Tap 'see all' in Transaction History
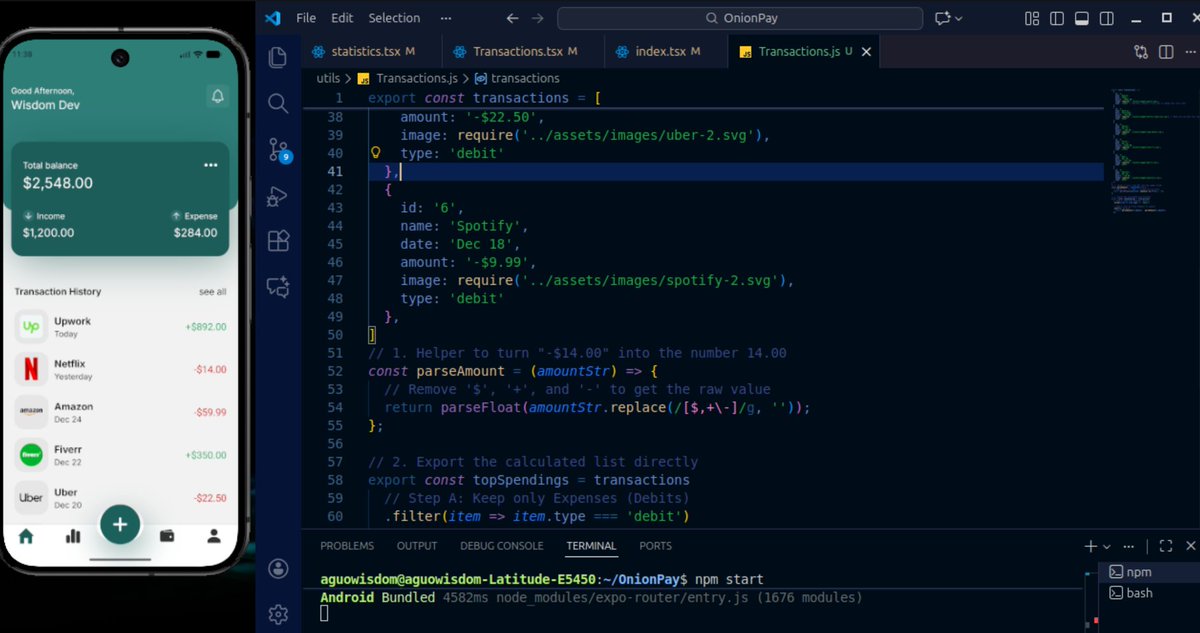 (x=212, y=292)
